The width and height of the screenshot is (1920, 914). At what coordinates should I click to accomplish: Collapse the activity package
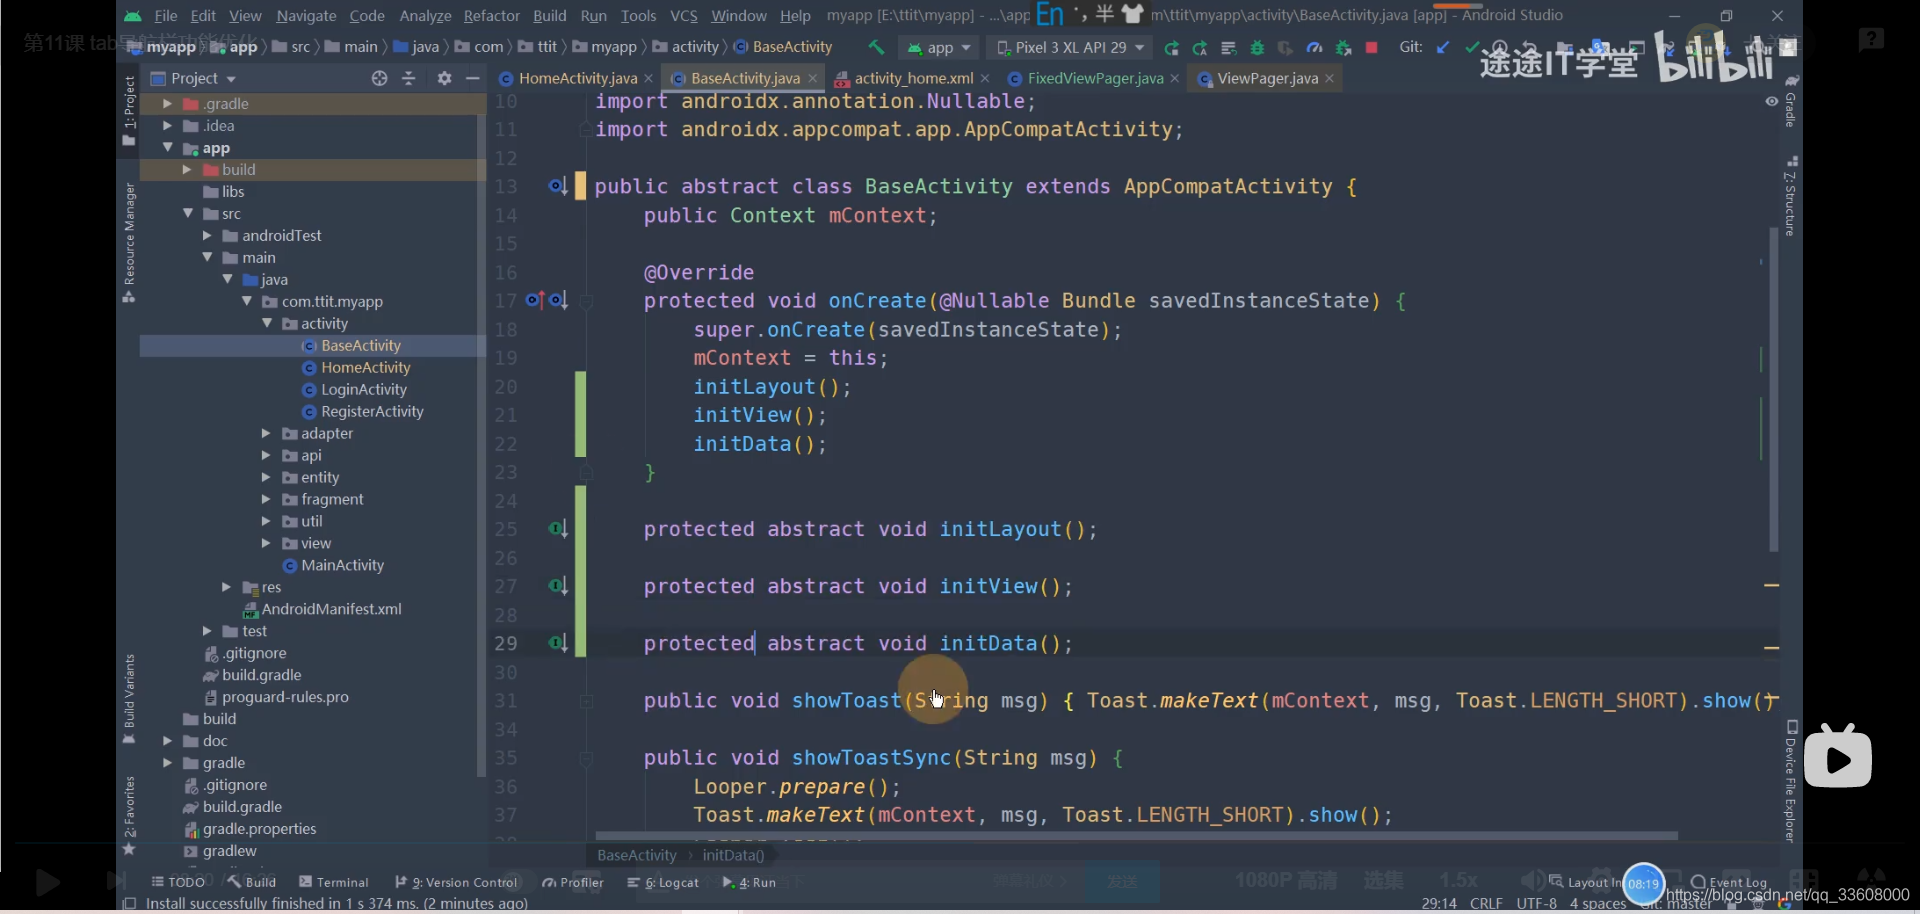click(267, 324)
